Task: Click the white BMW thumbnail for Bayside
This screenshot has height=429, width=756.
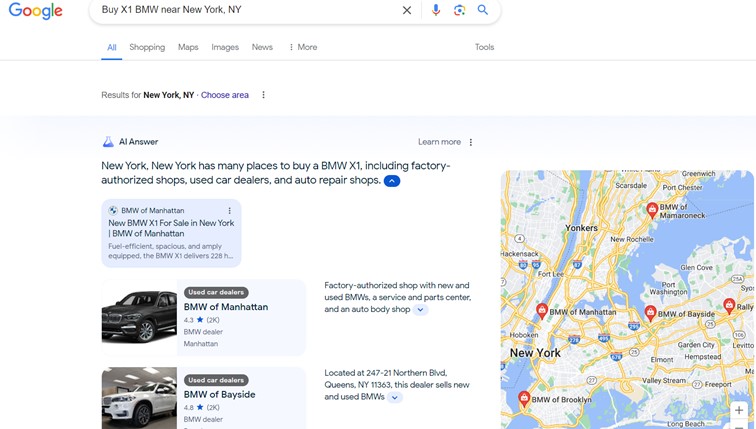Action: (139, 398)
